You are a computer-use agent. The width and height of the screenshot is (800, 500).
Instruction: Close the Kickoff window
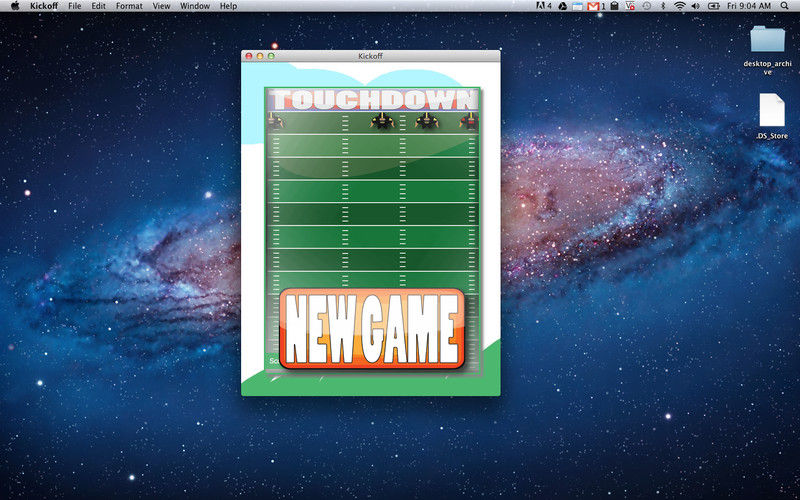[249, 56]
